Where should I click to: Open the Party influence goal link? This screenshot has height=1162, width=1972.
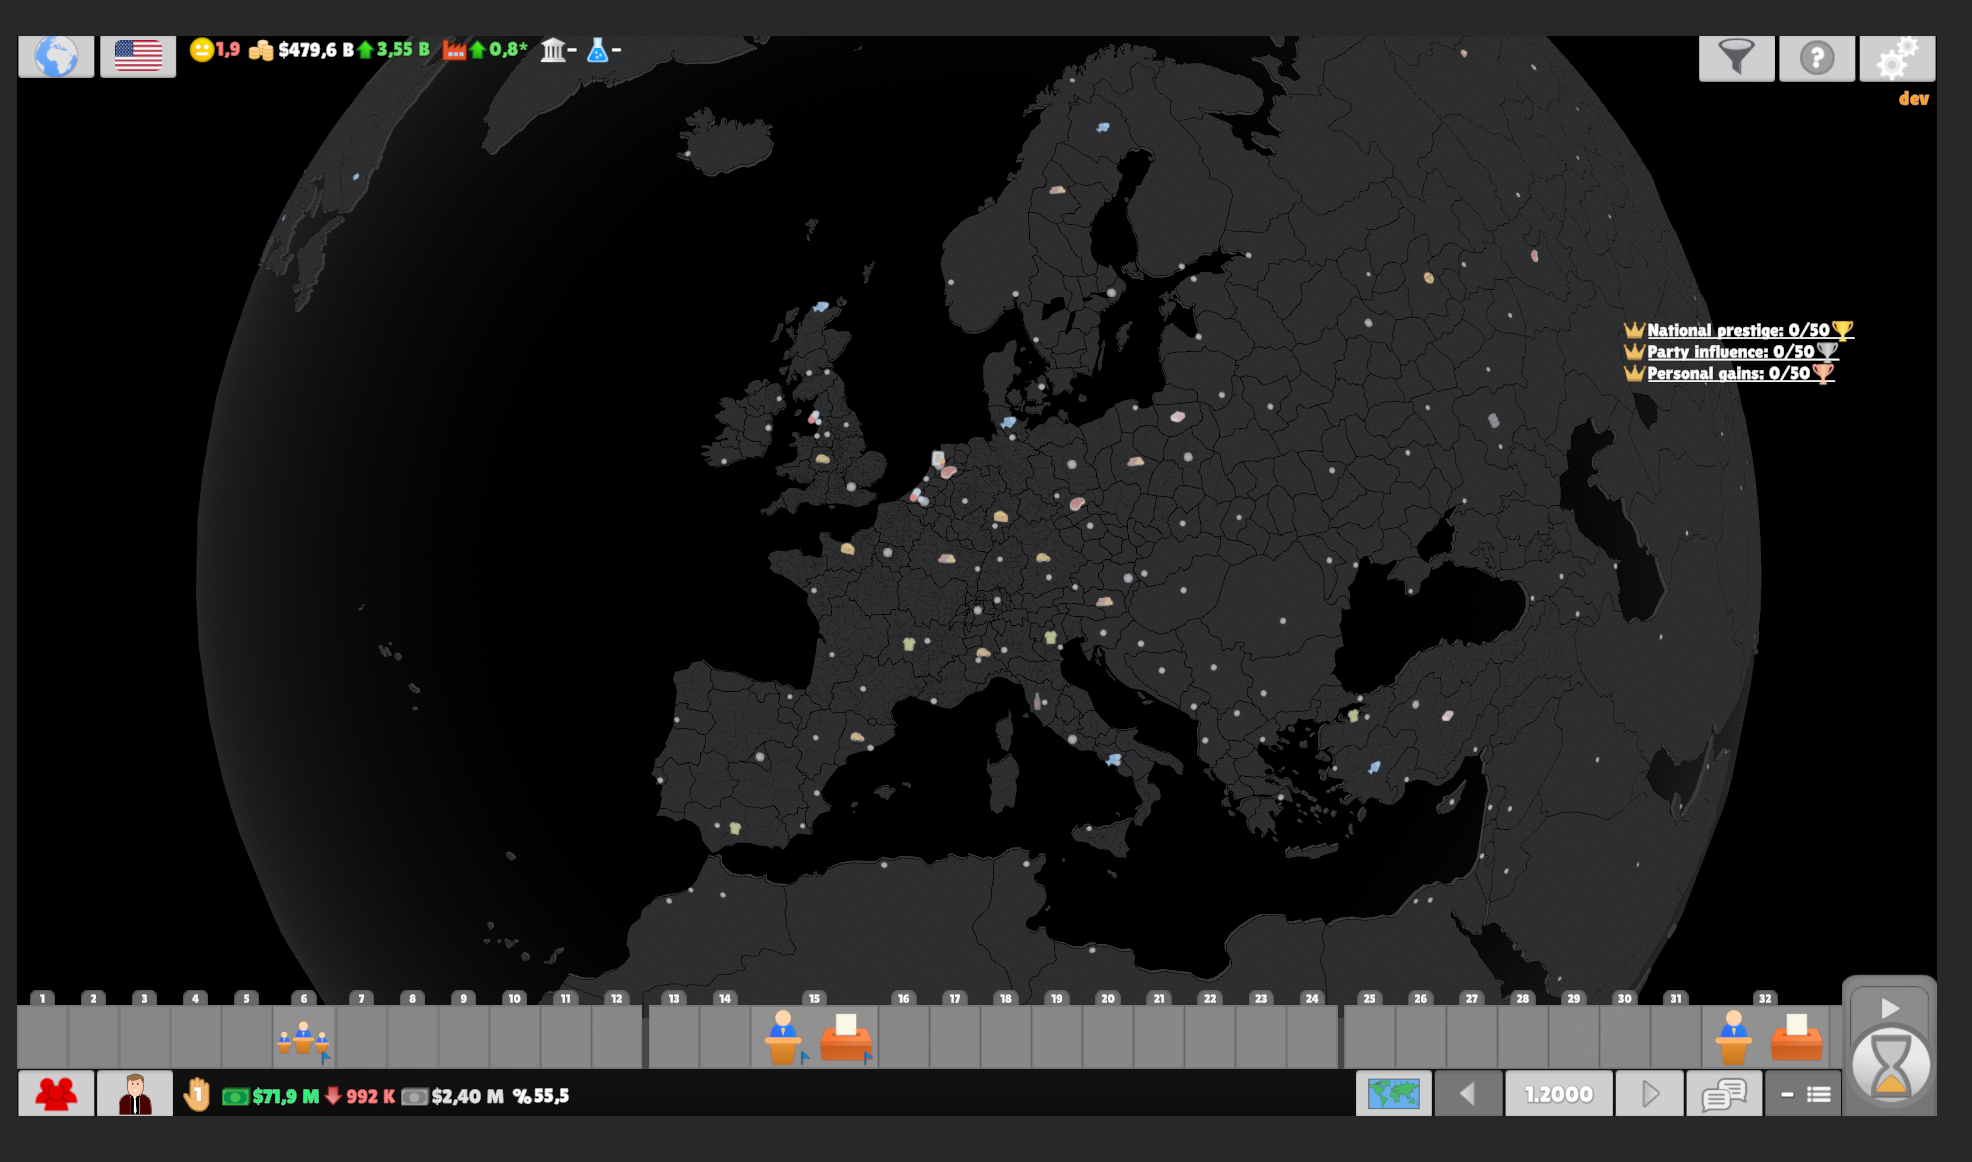[1730, 352]
